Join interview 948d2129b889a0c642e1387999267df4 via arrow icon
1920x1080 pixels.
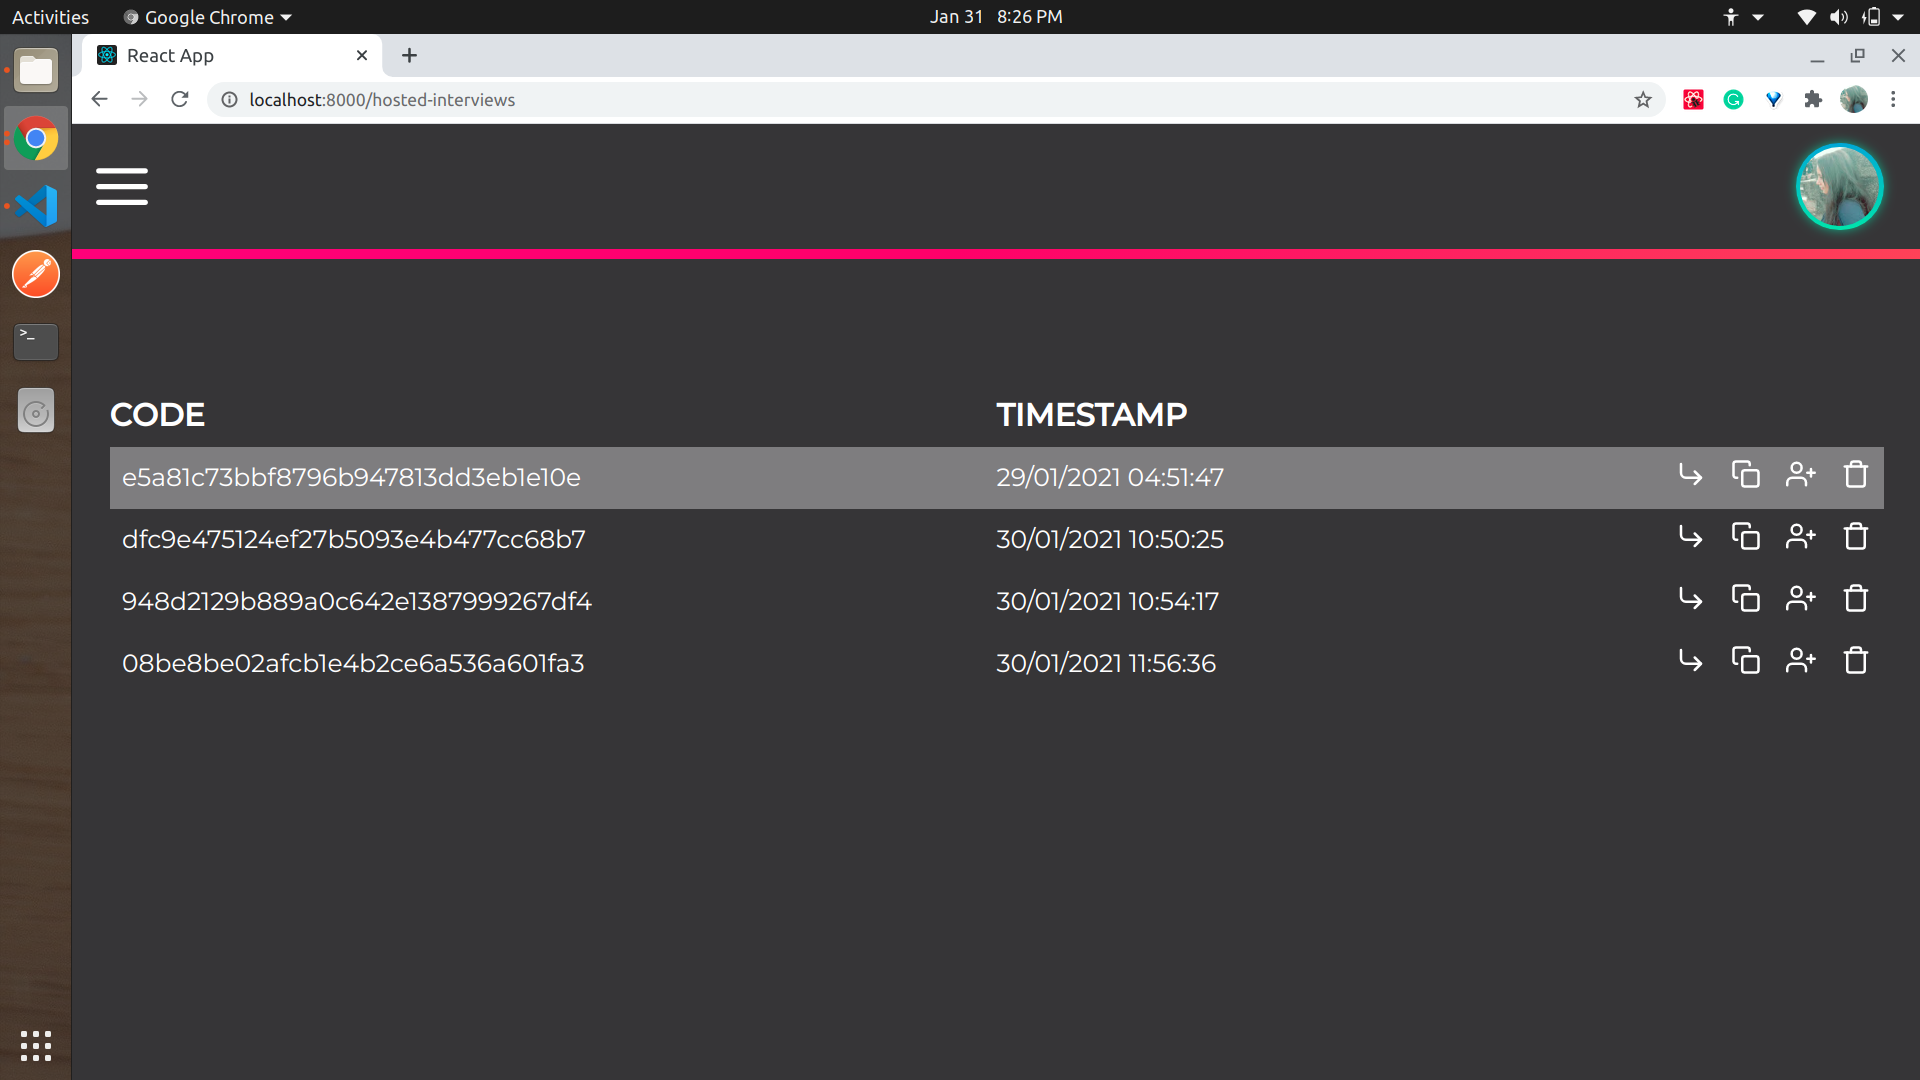[x=1690, y=599]
